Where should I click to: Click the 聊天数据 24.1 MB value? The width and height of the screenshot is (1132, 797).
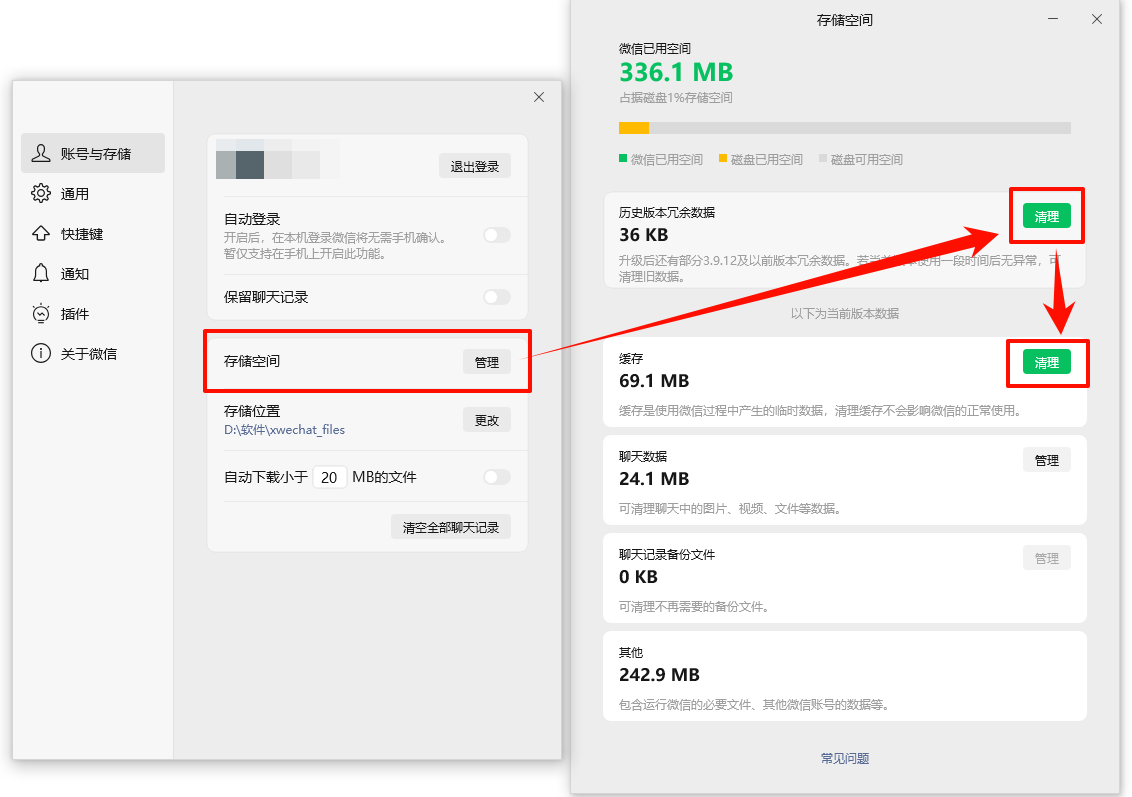click(654, 479)
